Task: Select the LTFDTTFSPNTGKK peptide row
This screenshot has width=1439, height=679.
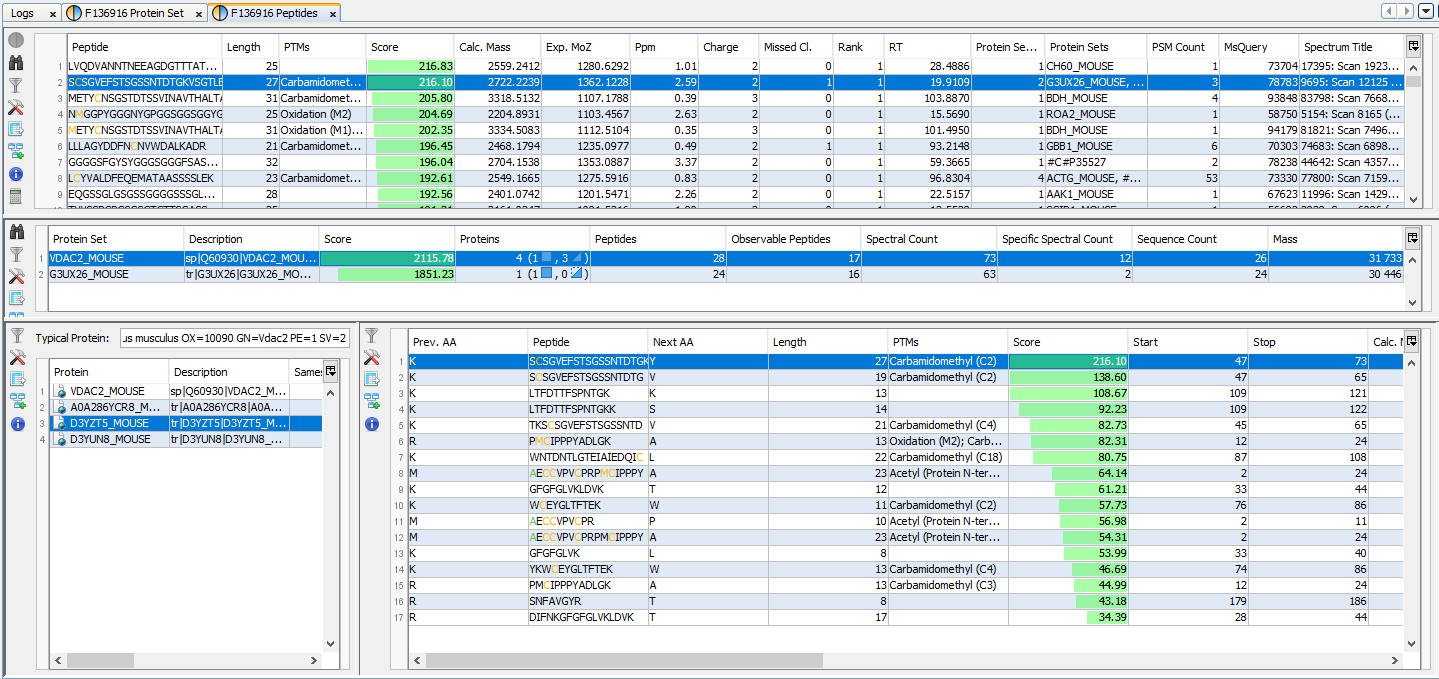Action: point(905,409)
